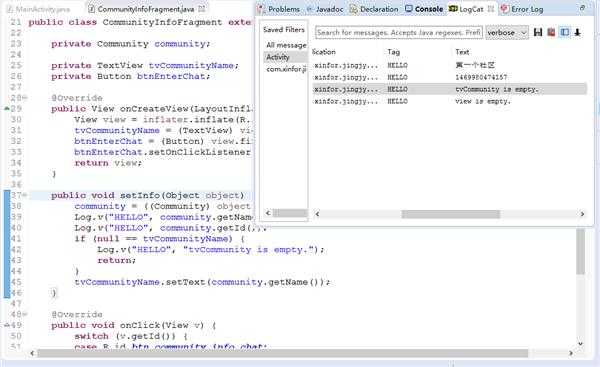The width and height of the screenshot is (600, 367).
Task: Select the log row with Chinese text
Action: pyautogui.click(x=449, y=65)
